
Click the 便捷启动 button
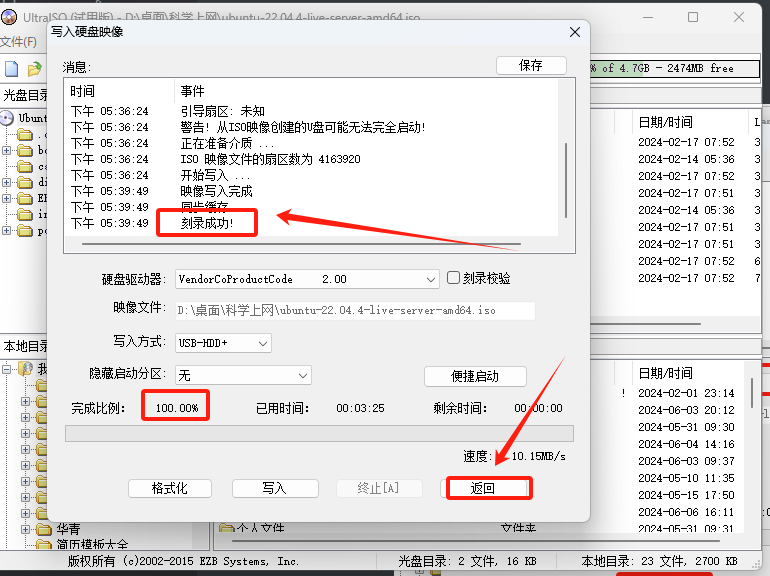[x=475, y=376]
